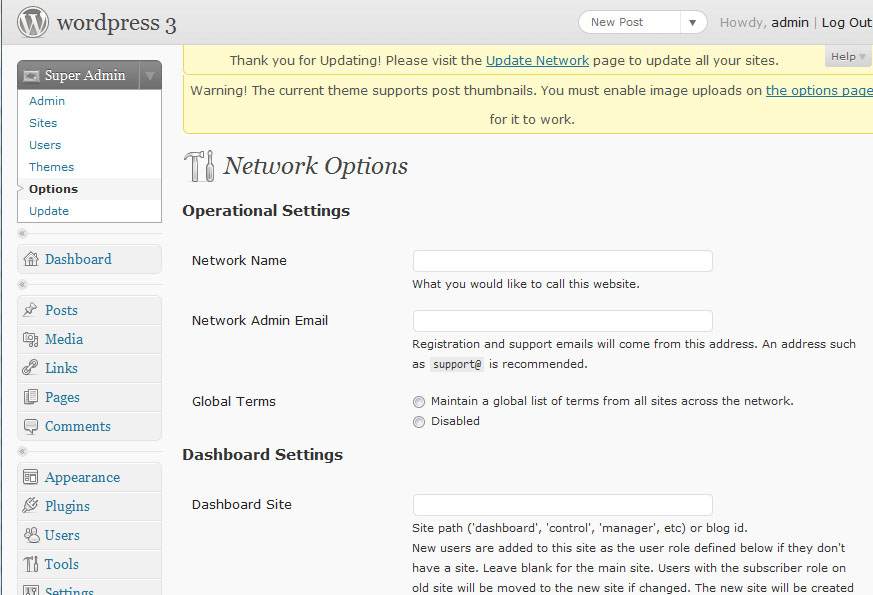The width and height of the screenshot is (873, 595).
Task: Click the Tools hammer icon in sidebar
Action: [31, 564]
